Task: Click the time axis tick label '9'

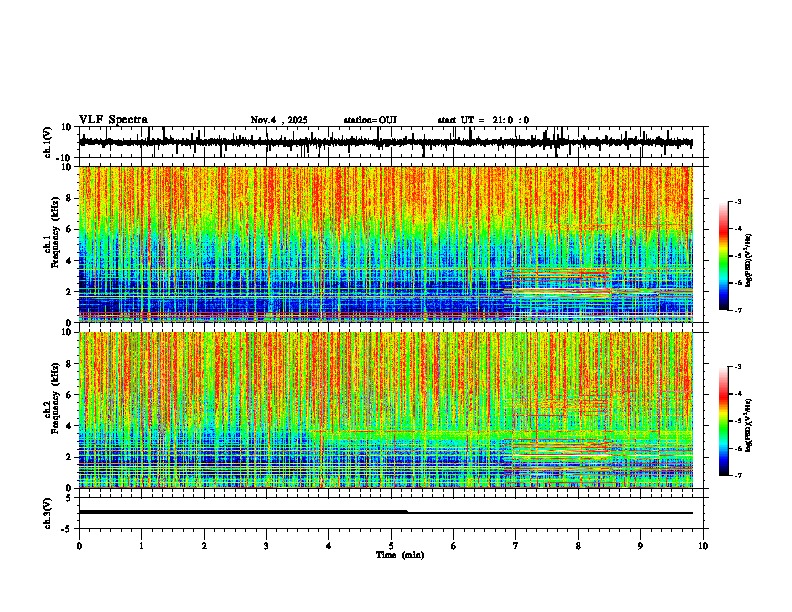Action: 640,546
